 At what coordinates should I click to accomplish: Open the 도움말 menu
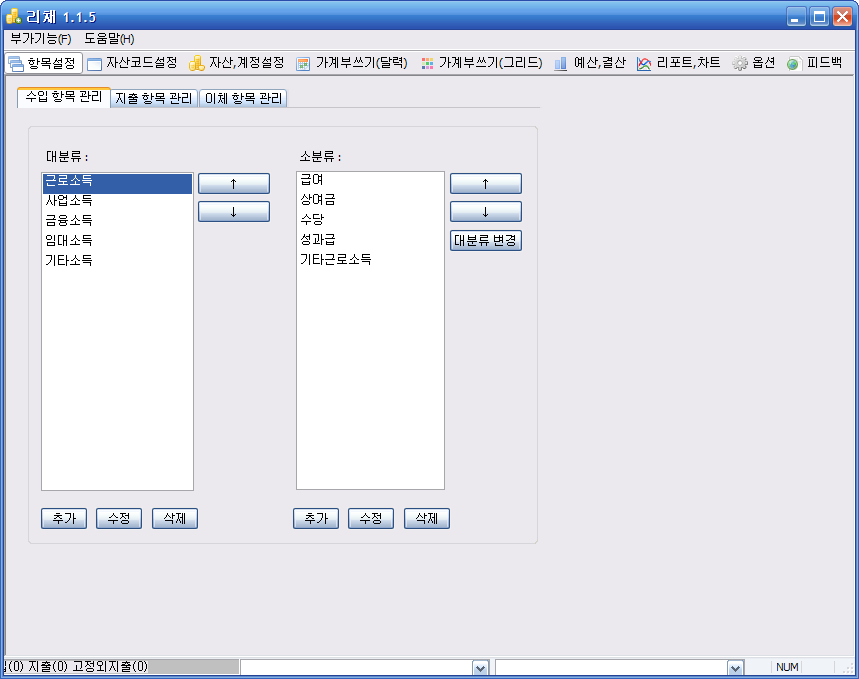109,38
